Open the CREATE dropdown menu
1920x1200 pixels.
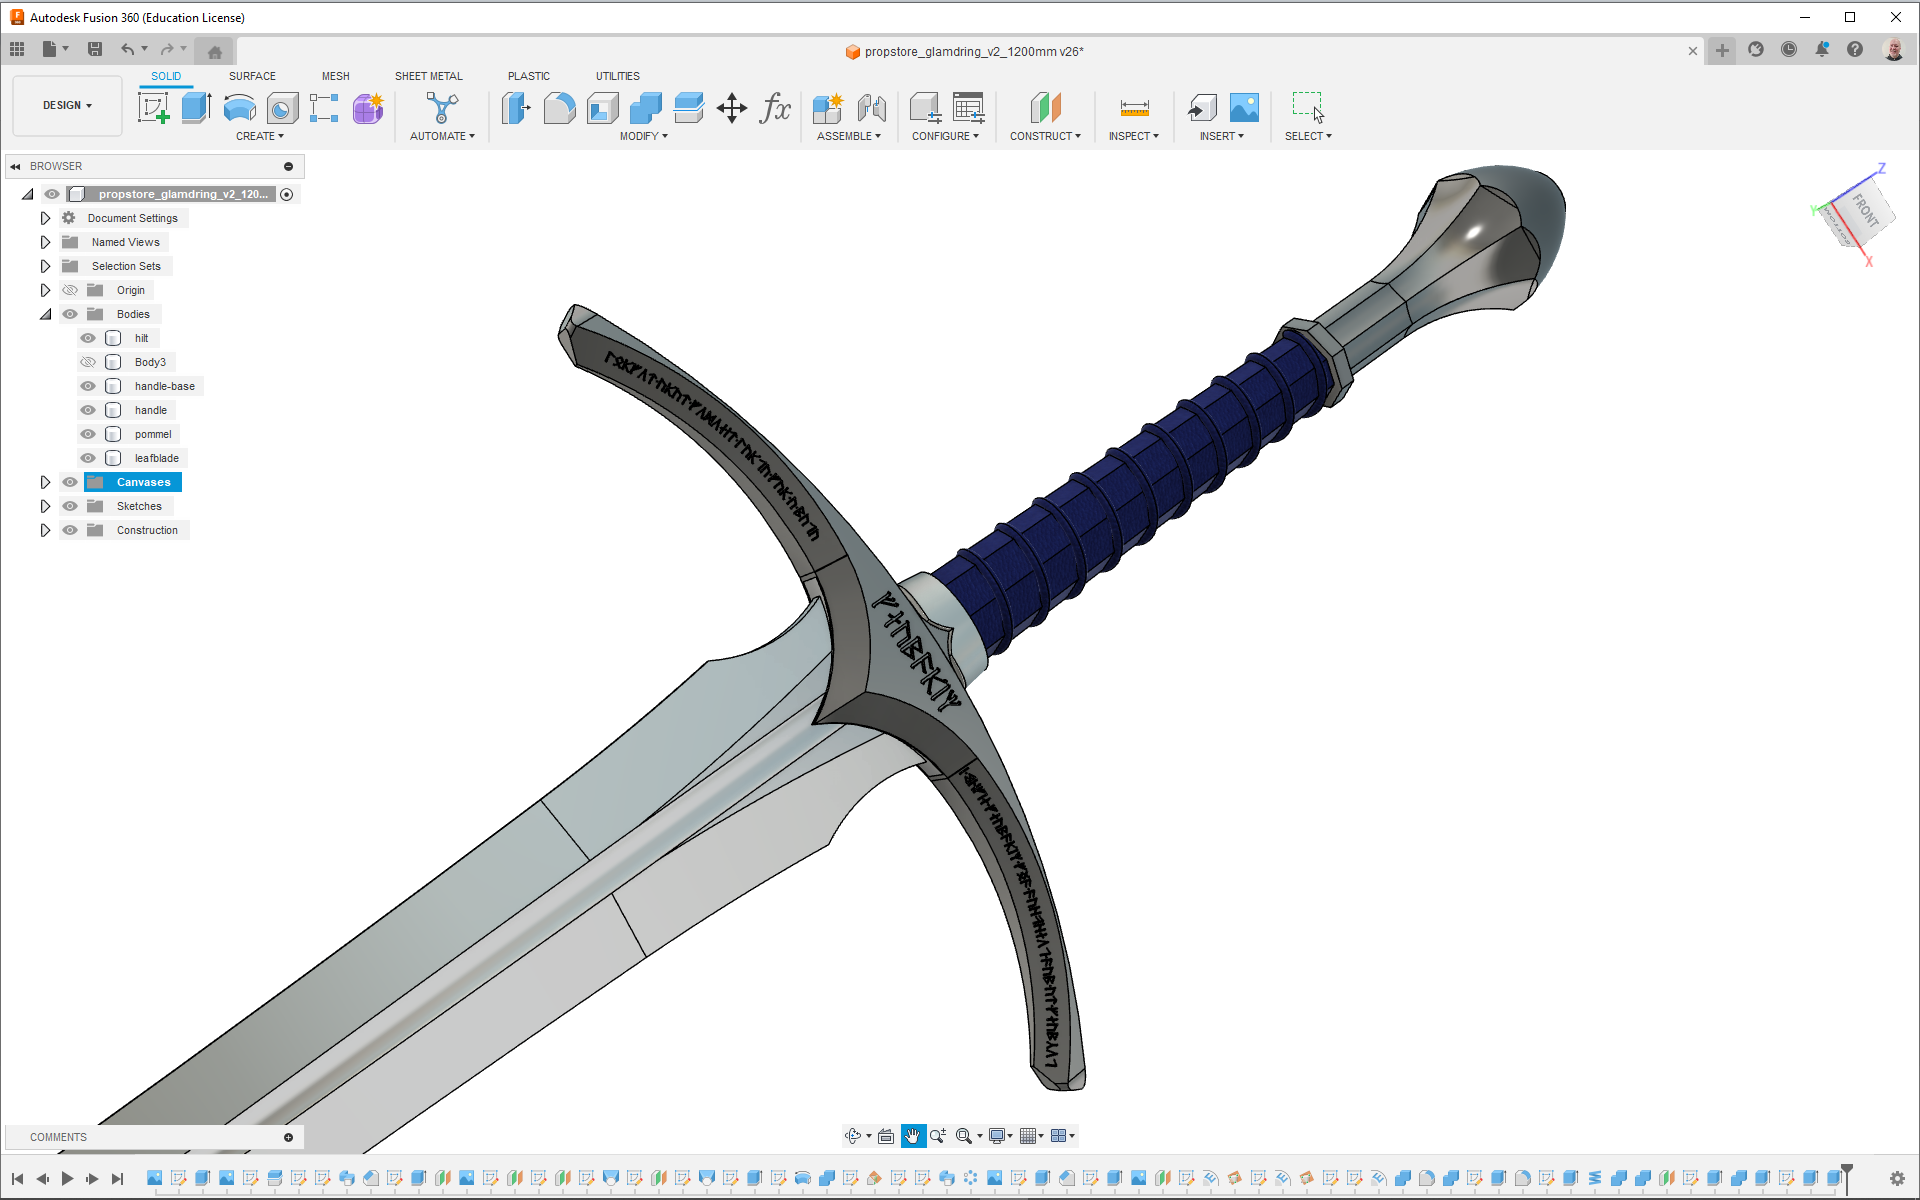point(260,136)
